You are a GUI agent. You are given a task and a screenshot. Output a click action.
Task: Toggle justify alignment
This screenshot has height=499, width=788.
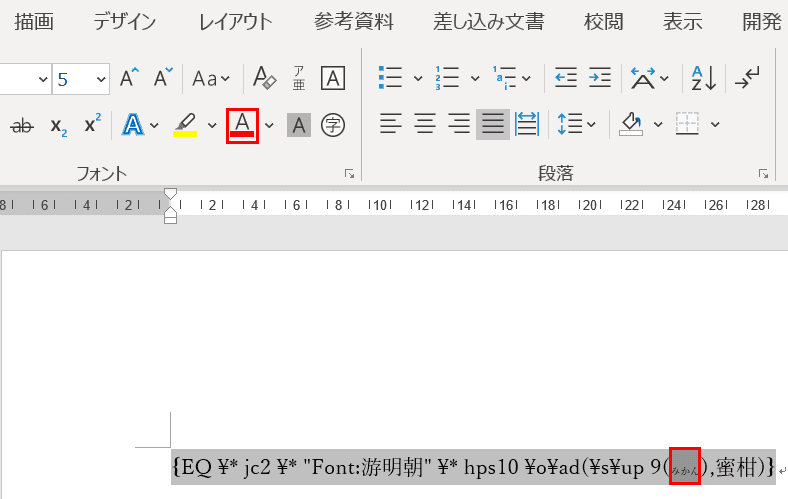pos(493,124)
